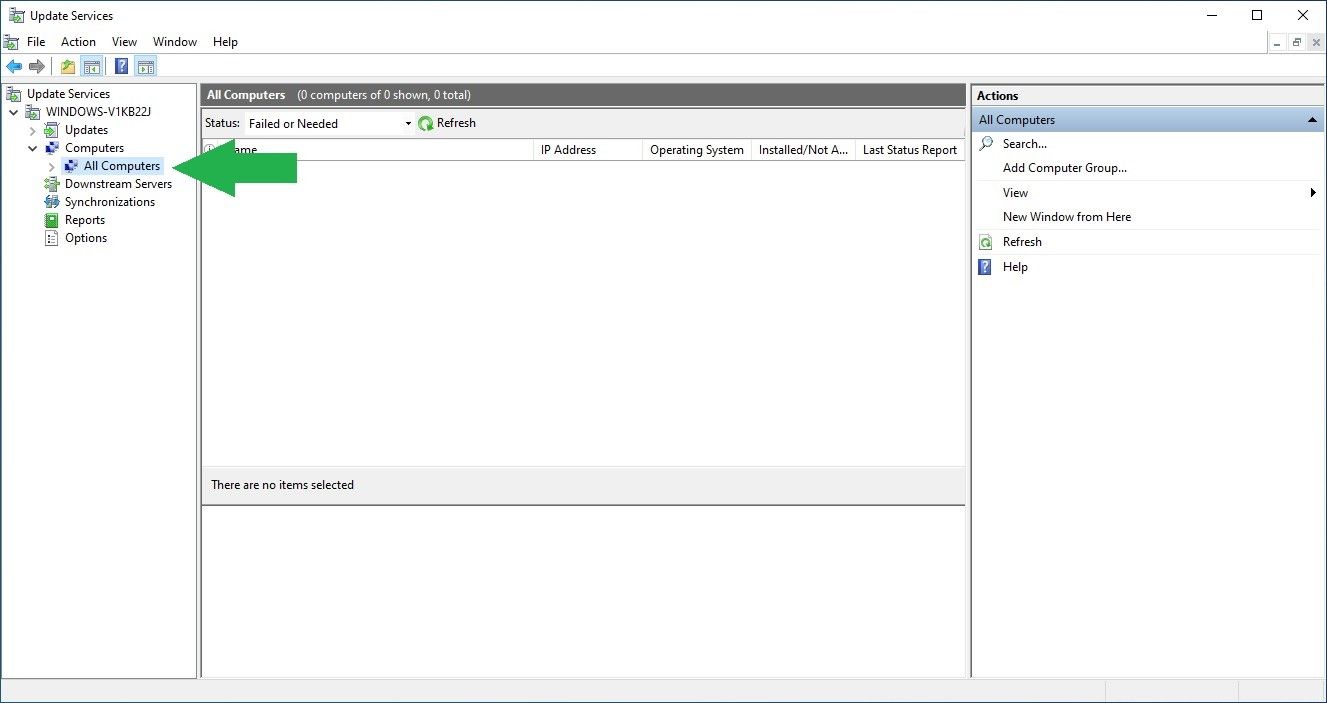Image resolution: width=1327 pixels, height=703 pixels.
Task: Sort by IP Address column header
Action: [x=588, y=150]
